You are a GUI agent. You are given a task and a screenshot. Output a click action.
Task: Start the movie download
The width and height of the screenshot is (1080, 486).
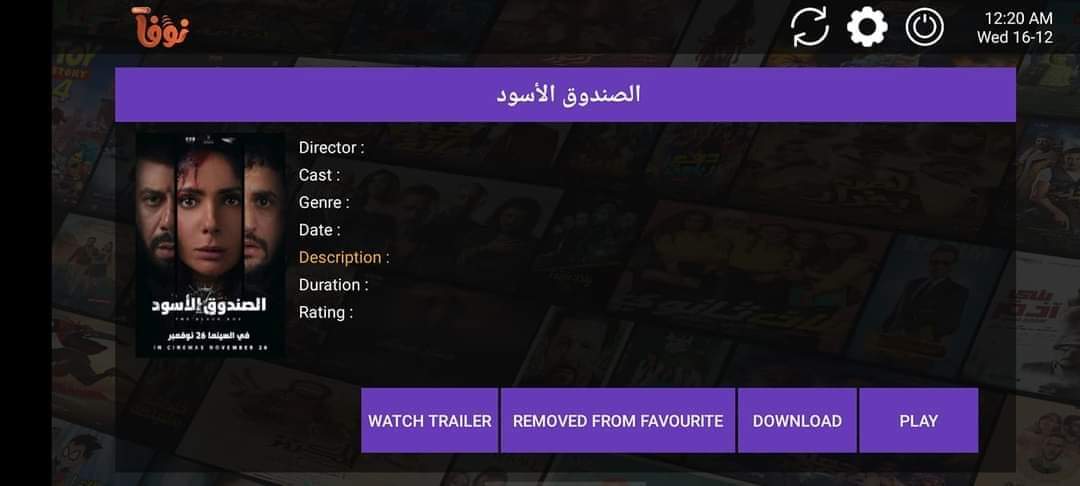(797, 421)
